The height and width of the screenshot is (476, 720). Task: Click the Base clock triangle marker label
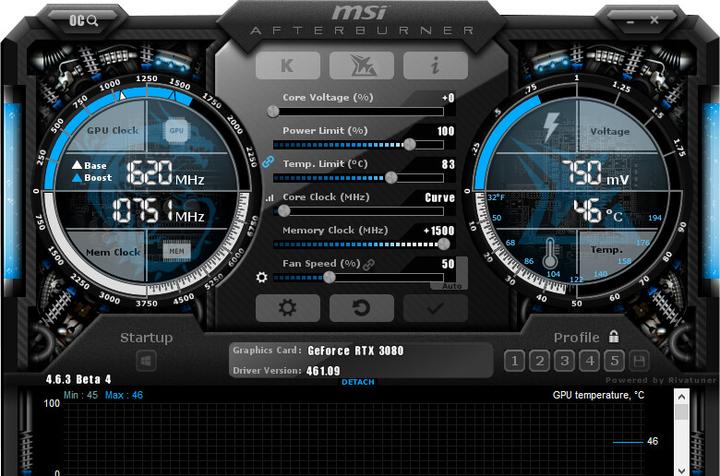[x=90, y=165]
